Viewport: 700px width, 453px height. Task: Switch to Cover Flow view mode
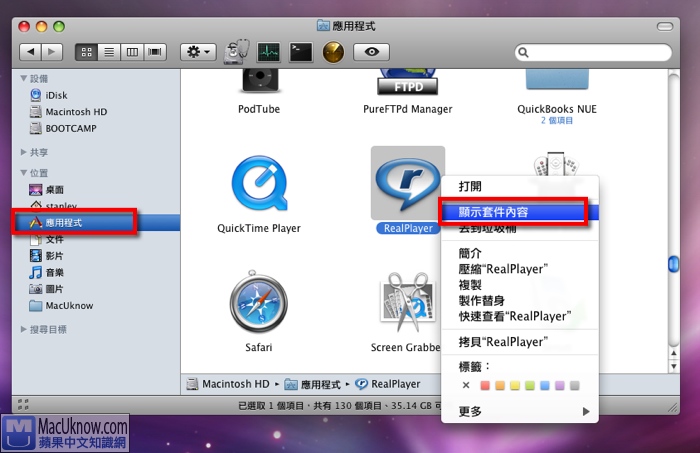[x=155, y=52]
